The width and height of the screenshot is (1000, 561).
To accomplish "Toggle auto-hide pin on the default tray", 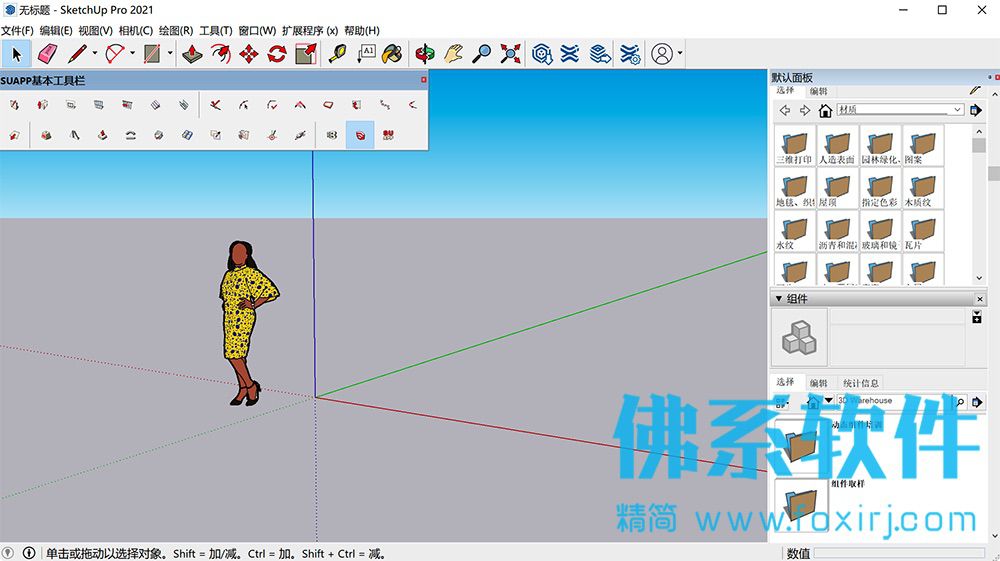I will click(990, 77).
